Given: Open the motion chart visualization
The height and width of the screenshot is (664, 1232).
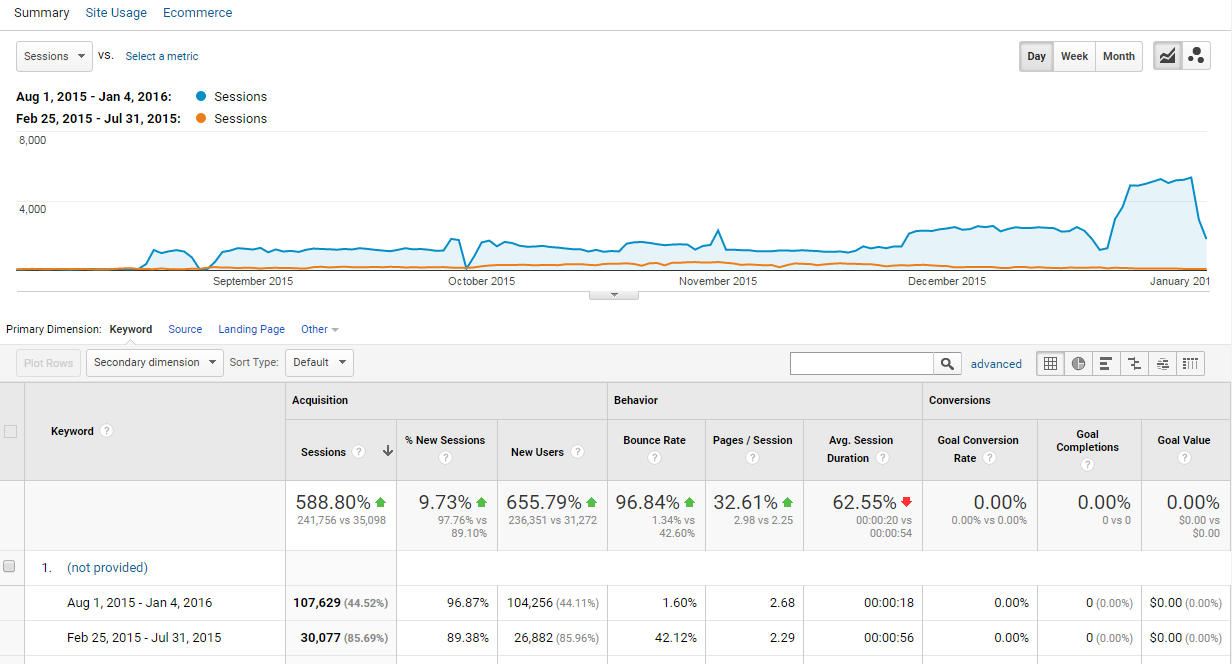Looking at the screenshot, I should [1196, 56].
